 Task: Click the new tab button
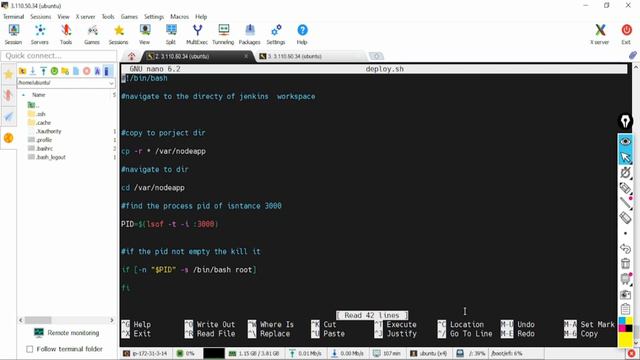[x=376, y=56]
